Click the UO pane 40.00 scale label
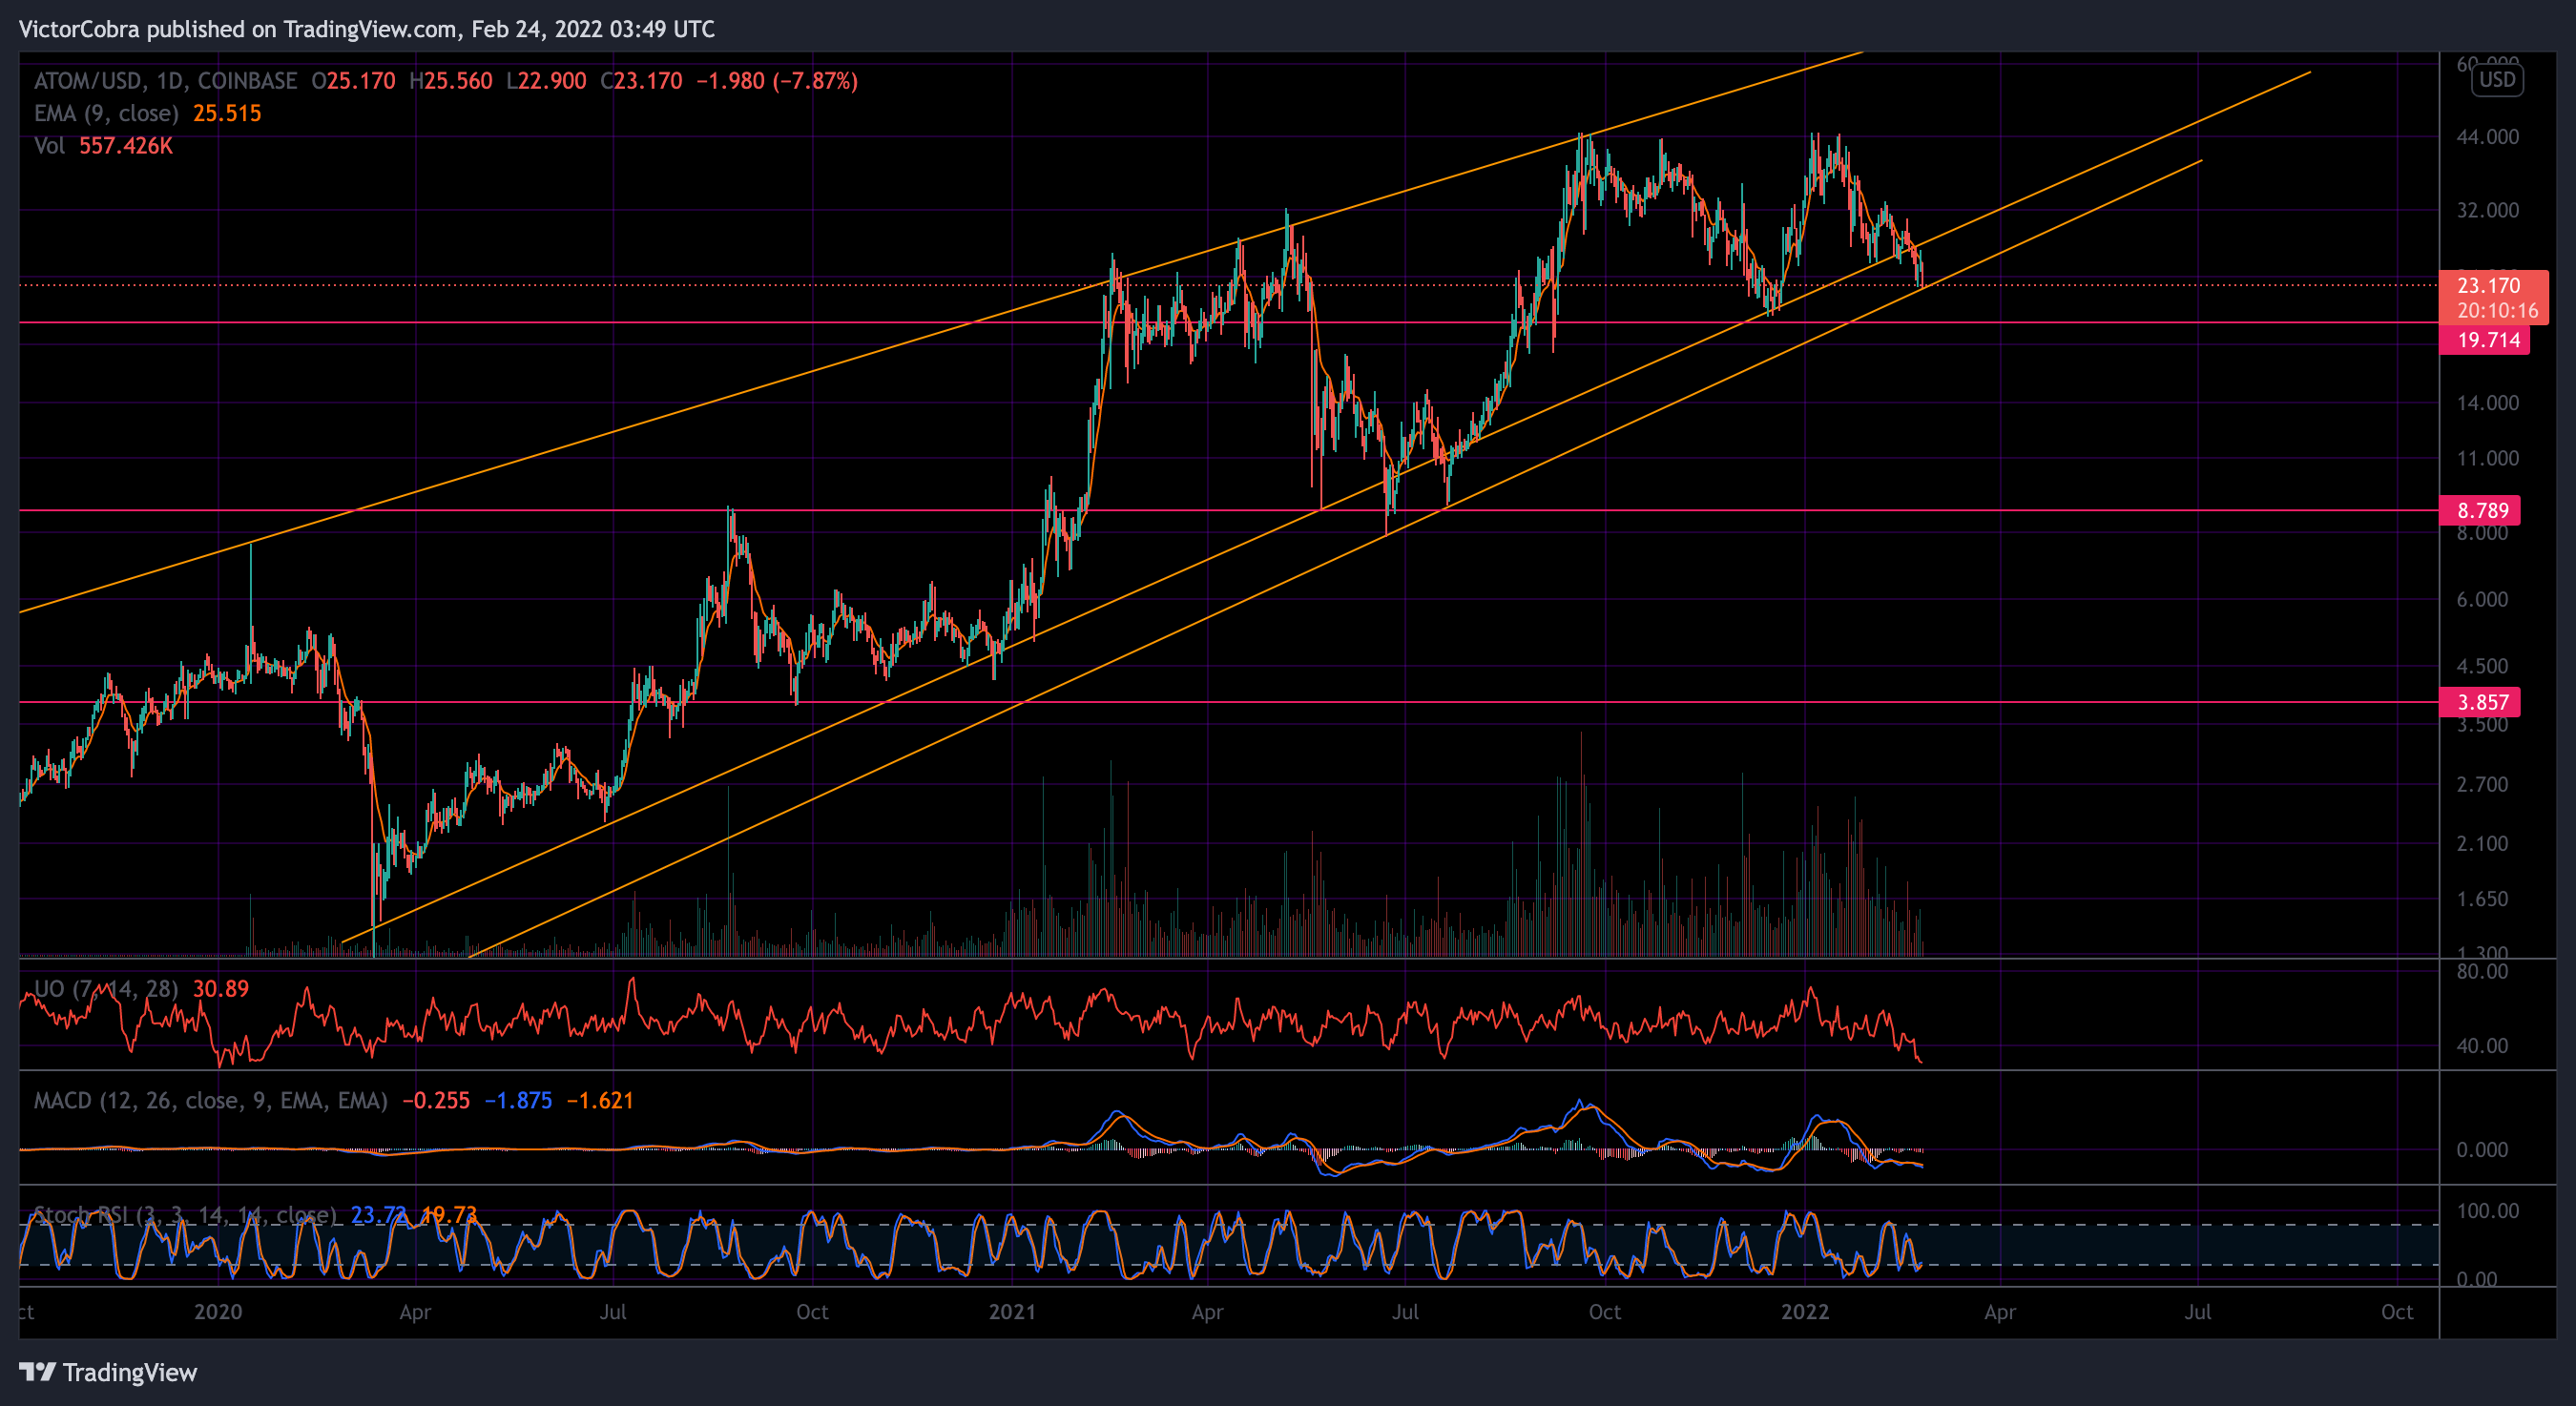Screen dimensions: 2576x1406 pyautogui.click(x=2482, y=1046)
